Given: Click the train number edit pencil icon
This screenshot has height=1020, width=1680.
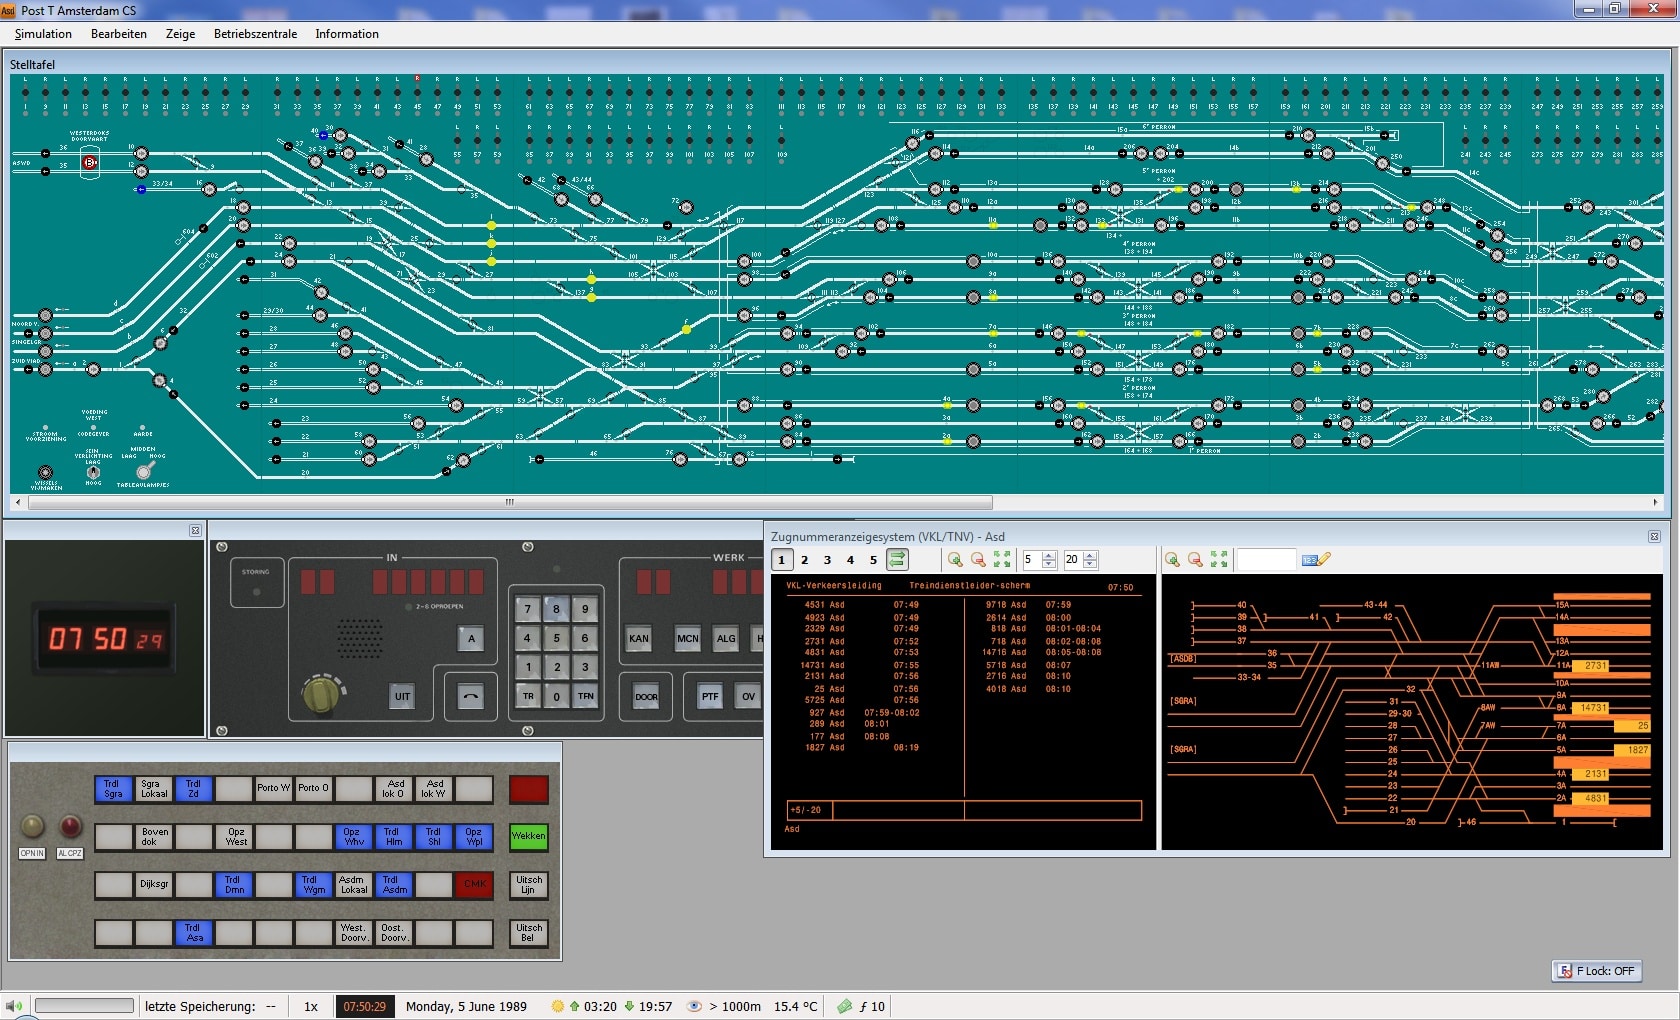Looking at the screenshot, I should pyautogui.click(x=1316, y=560).
